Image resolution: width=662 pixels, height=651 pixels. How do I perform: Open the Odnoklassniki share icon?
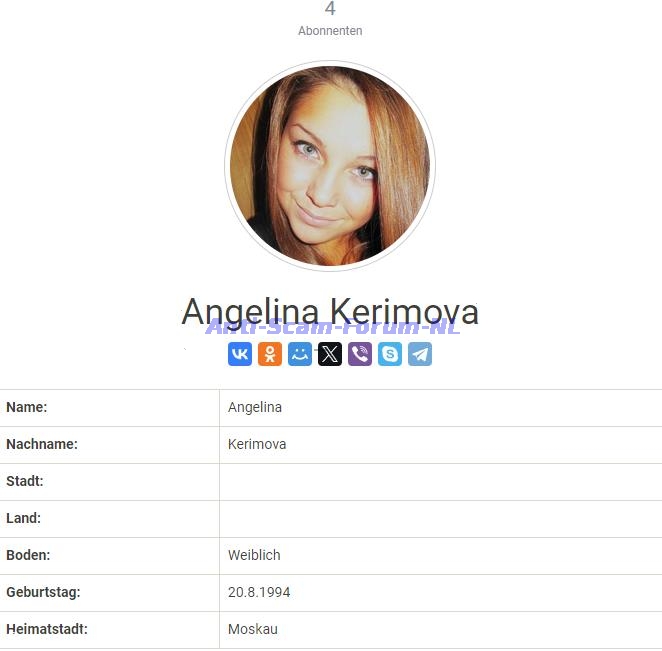click(x=270, y=354)
